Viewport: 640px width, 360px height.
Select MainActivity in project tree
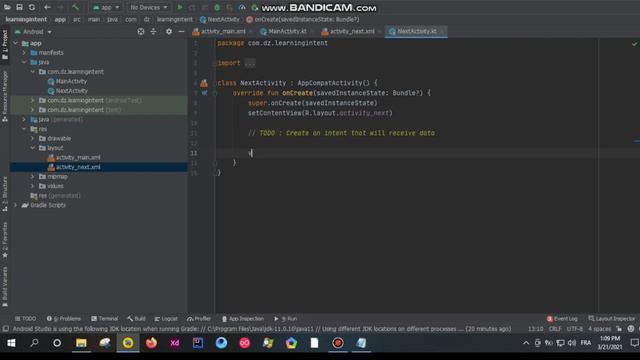[x=71, y=81]
